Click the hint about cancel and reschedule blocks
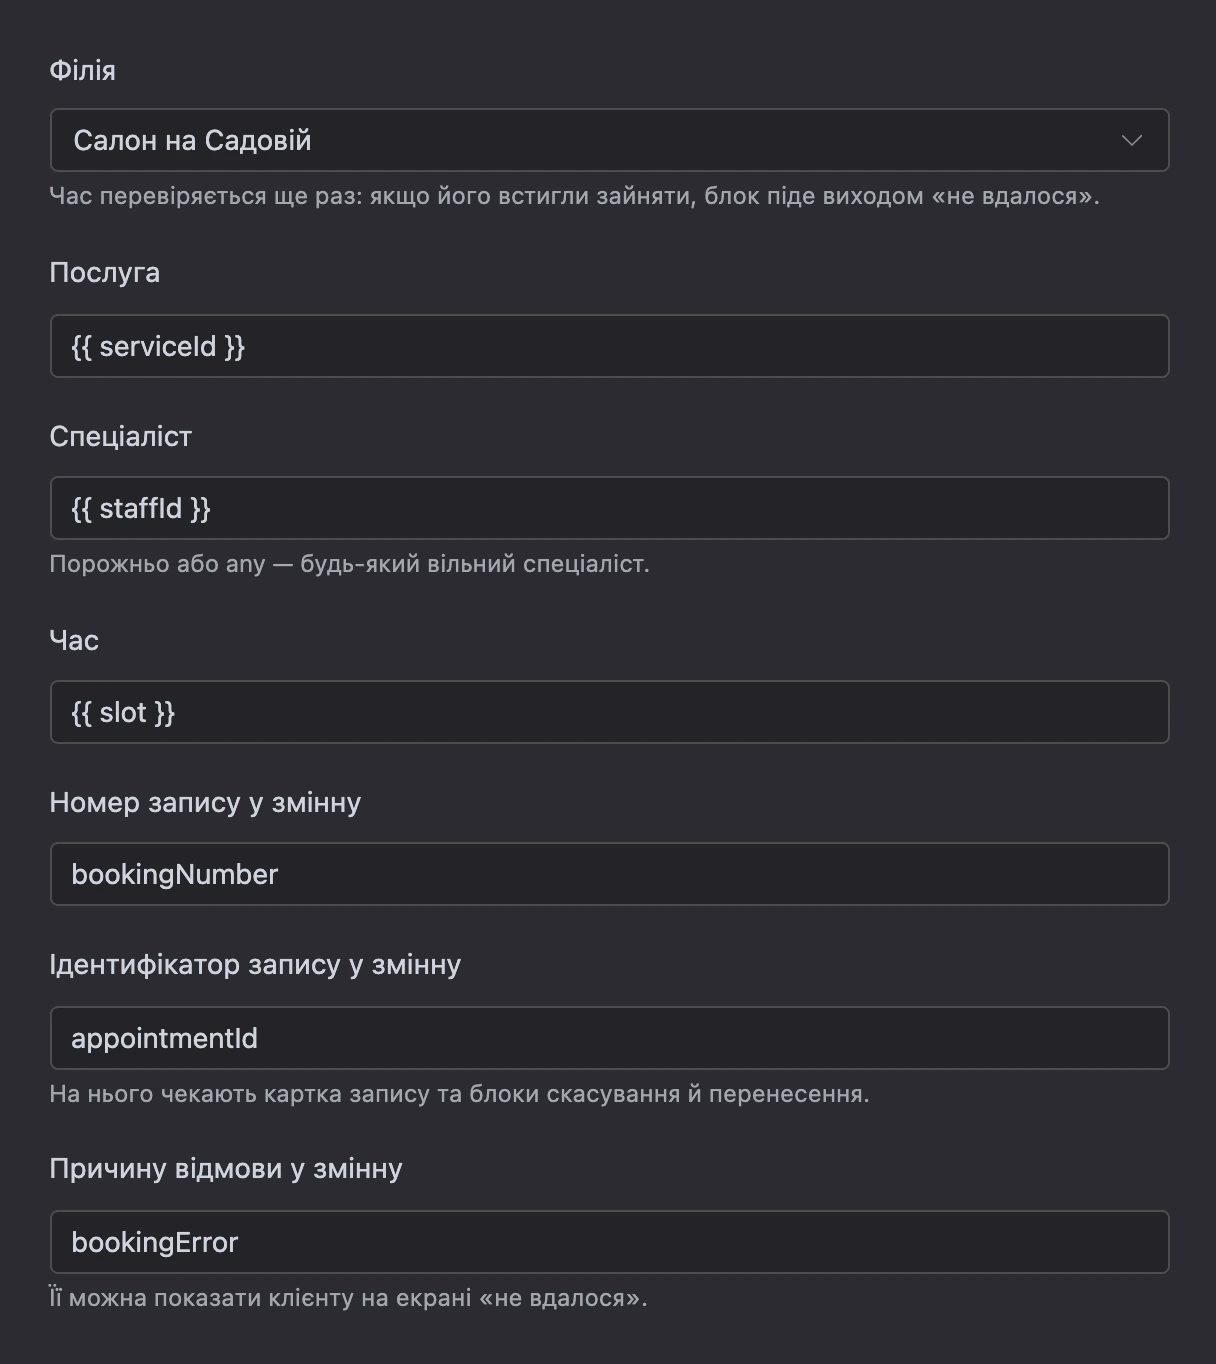 459,1094
